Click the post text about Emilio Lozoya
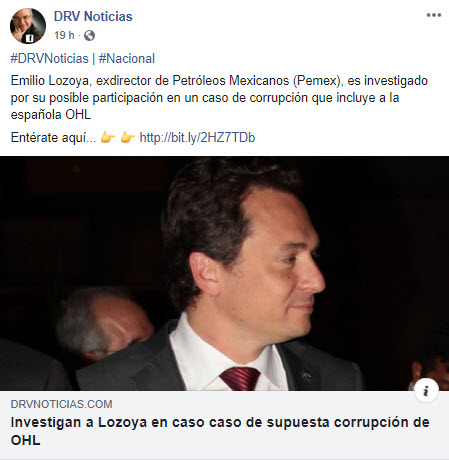This screenshot has width=449, height=460. [219, 98]
